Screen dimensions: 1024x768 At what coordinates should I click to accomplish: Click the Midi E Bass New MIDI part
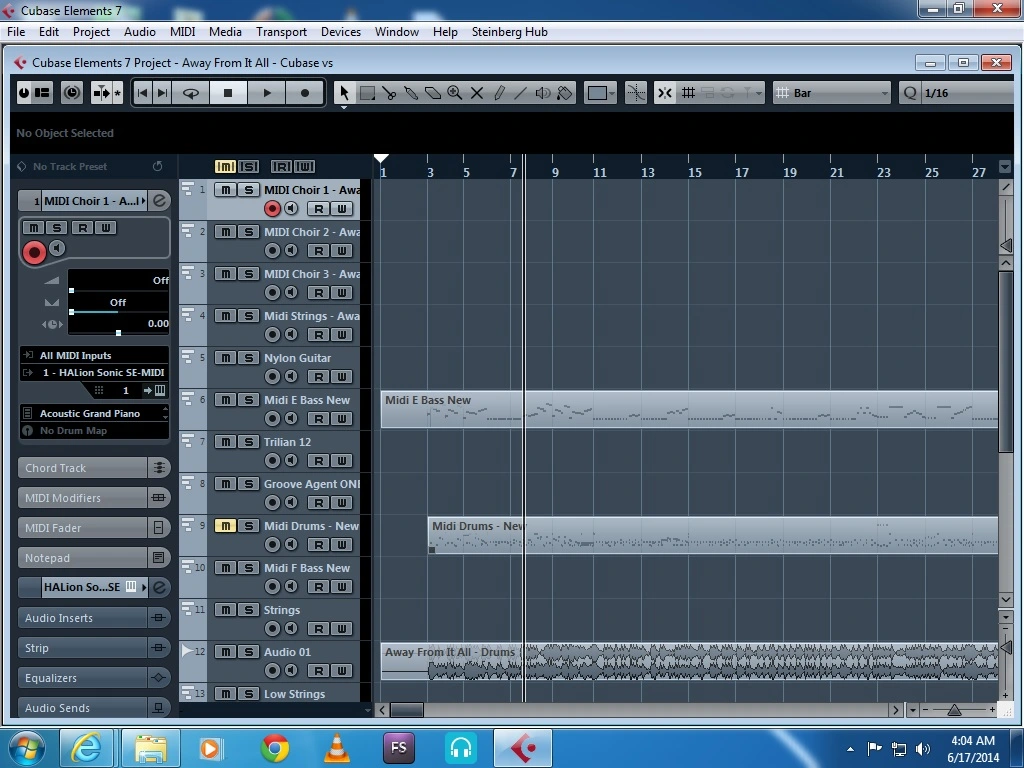689,409
